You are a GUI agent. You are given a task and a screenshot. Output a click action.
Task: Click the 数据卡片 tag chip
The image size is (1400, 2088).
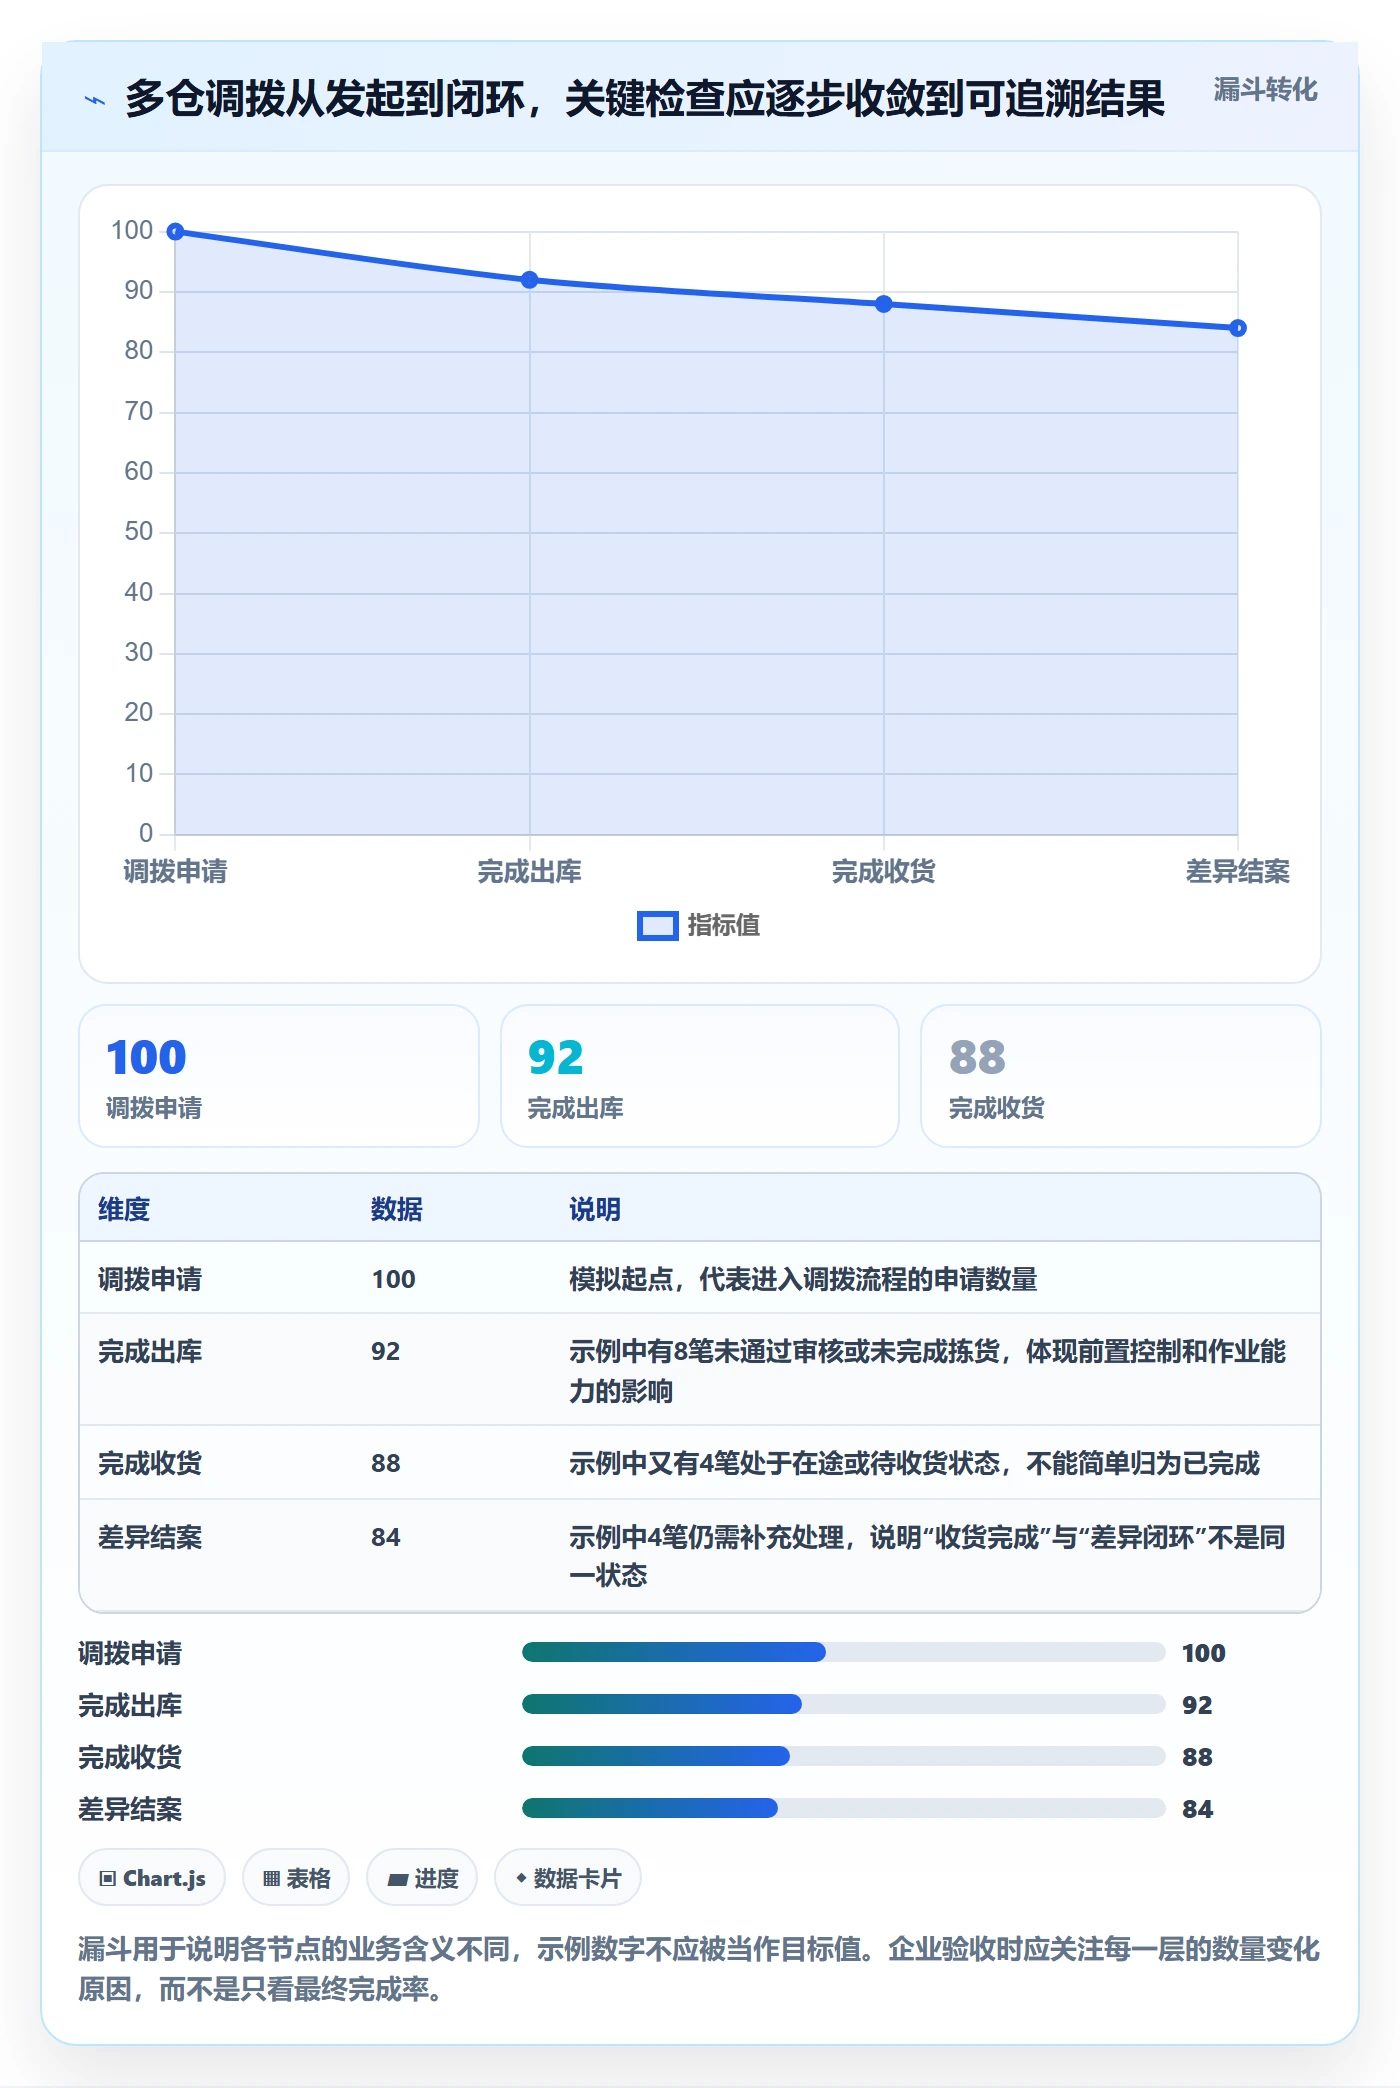pos(568,1878)
